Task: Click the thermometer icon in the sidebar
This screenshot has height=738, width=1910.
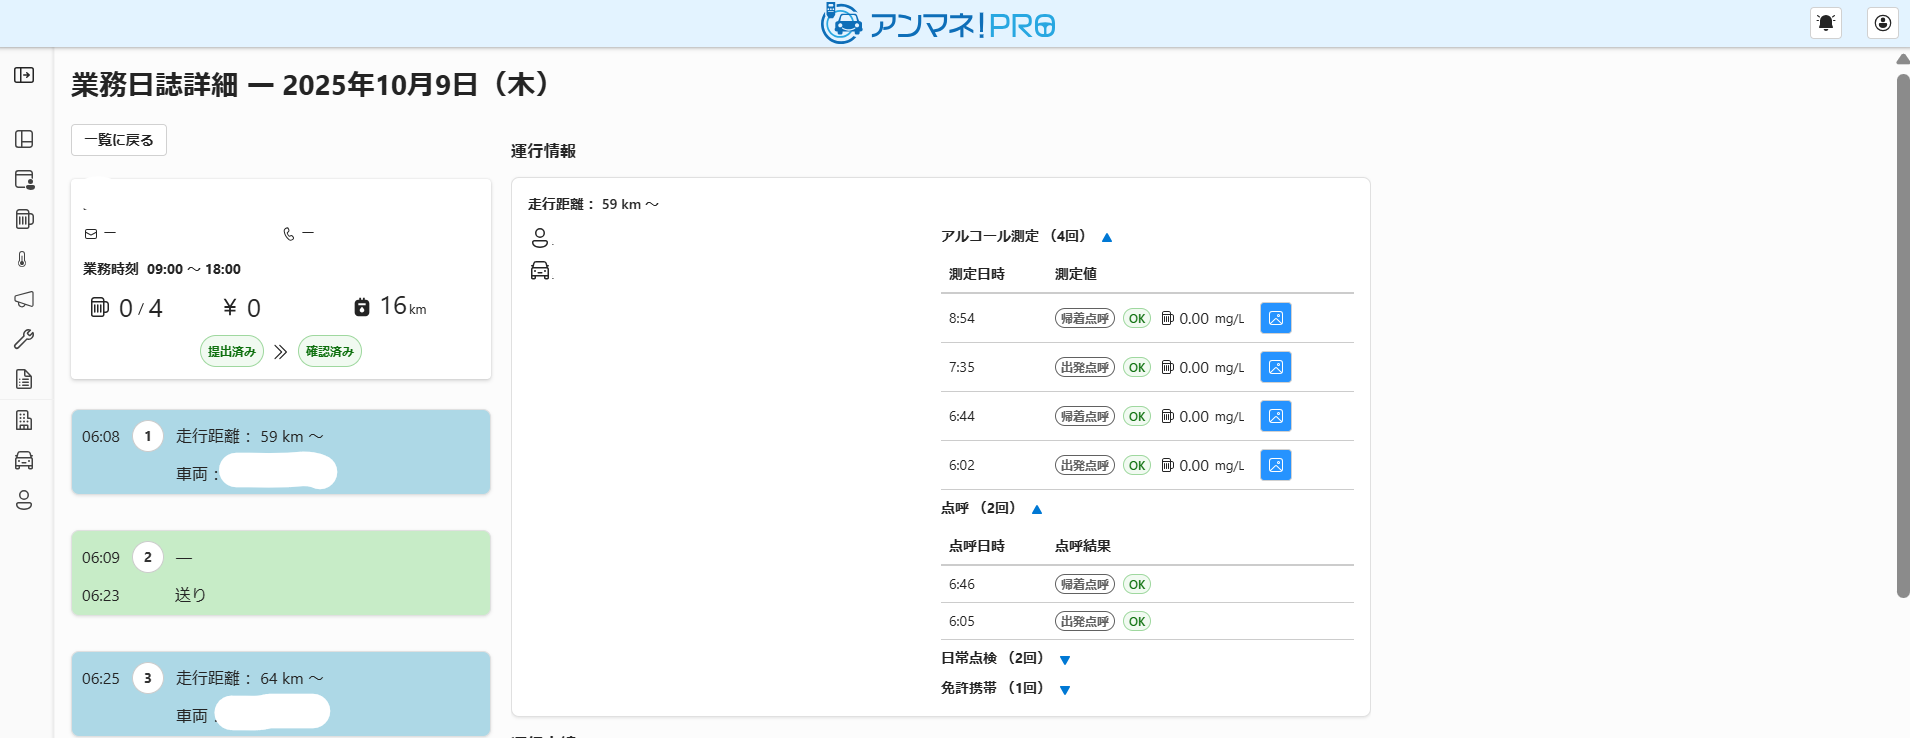Action: (24, 259)
